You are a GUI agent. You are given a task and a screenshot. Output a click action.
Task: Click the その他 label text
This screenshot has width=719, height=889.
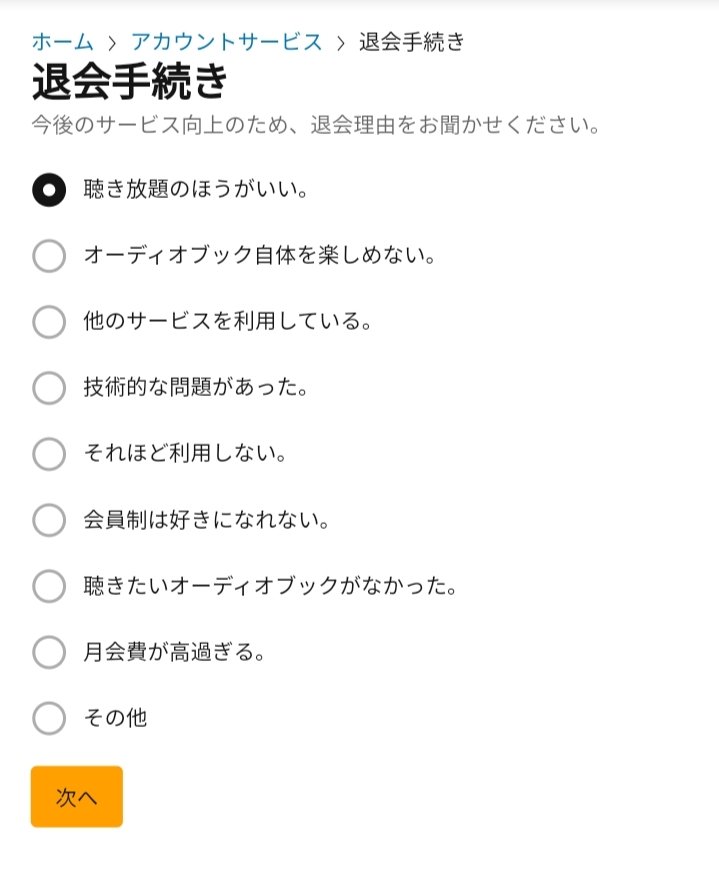pos(115,718)
